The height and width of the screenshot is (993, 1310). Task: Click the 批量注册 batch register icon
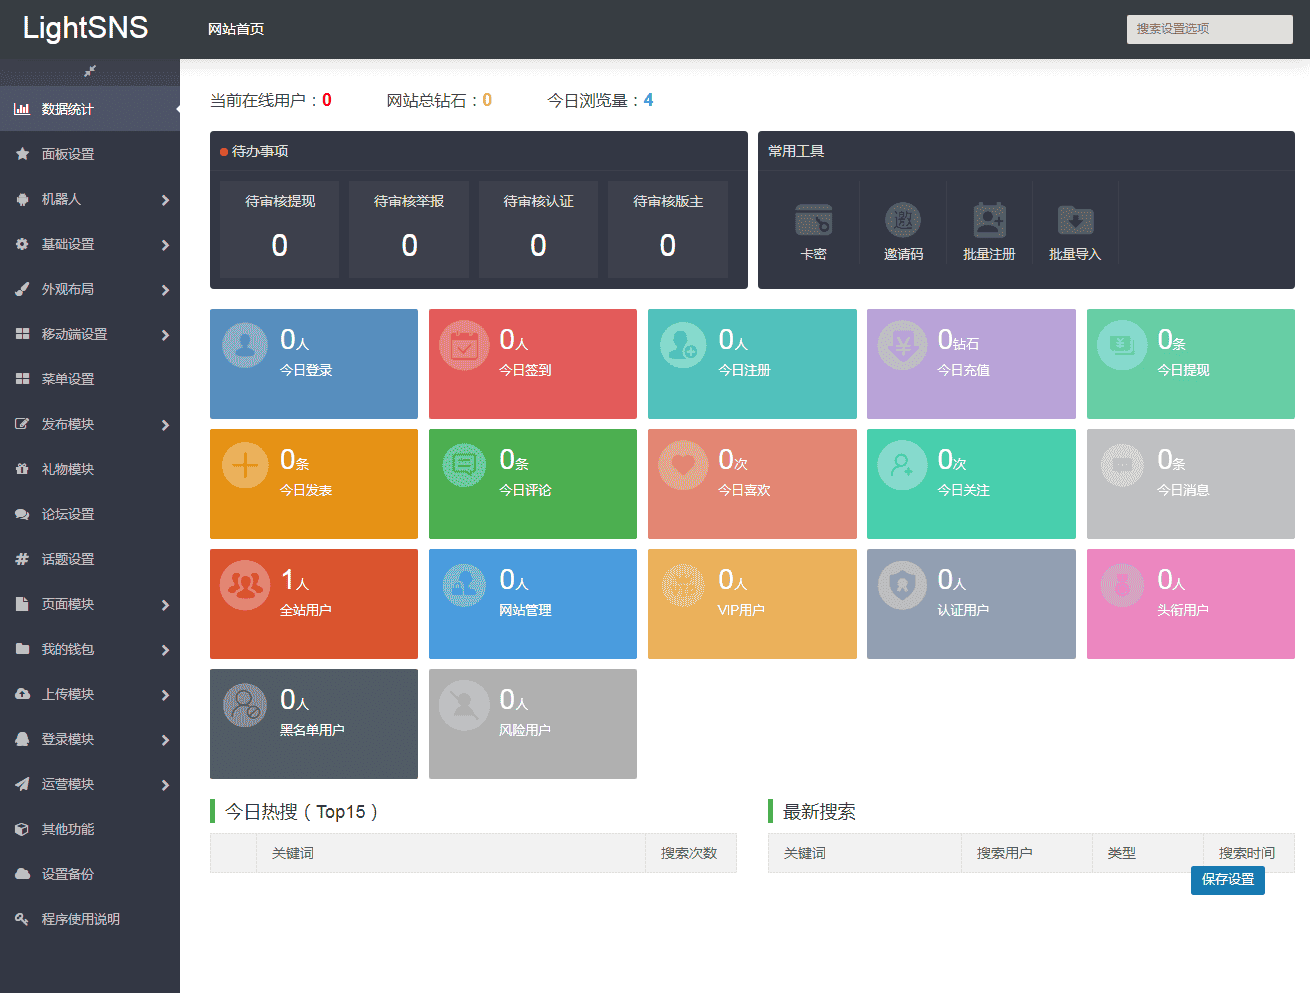(989, 222)
